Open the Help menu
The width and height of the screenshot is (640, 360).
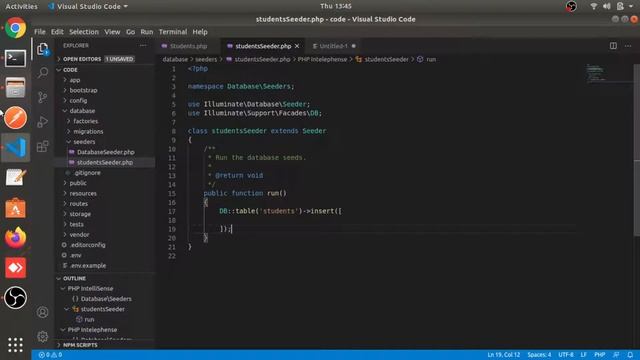(200, 32)
